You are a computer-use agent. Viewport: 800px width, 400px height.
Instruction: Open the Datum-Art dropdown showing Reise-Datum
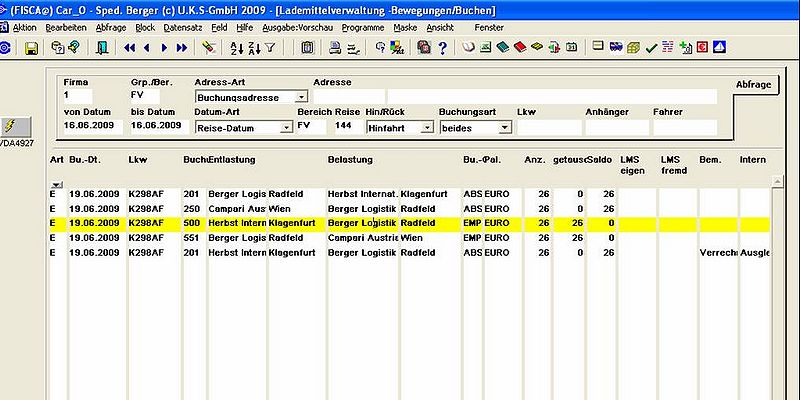pos(287,128)
